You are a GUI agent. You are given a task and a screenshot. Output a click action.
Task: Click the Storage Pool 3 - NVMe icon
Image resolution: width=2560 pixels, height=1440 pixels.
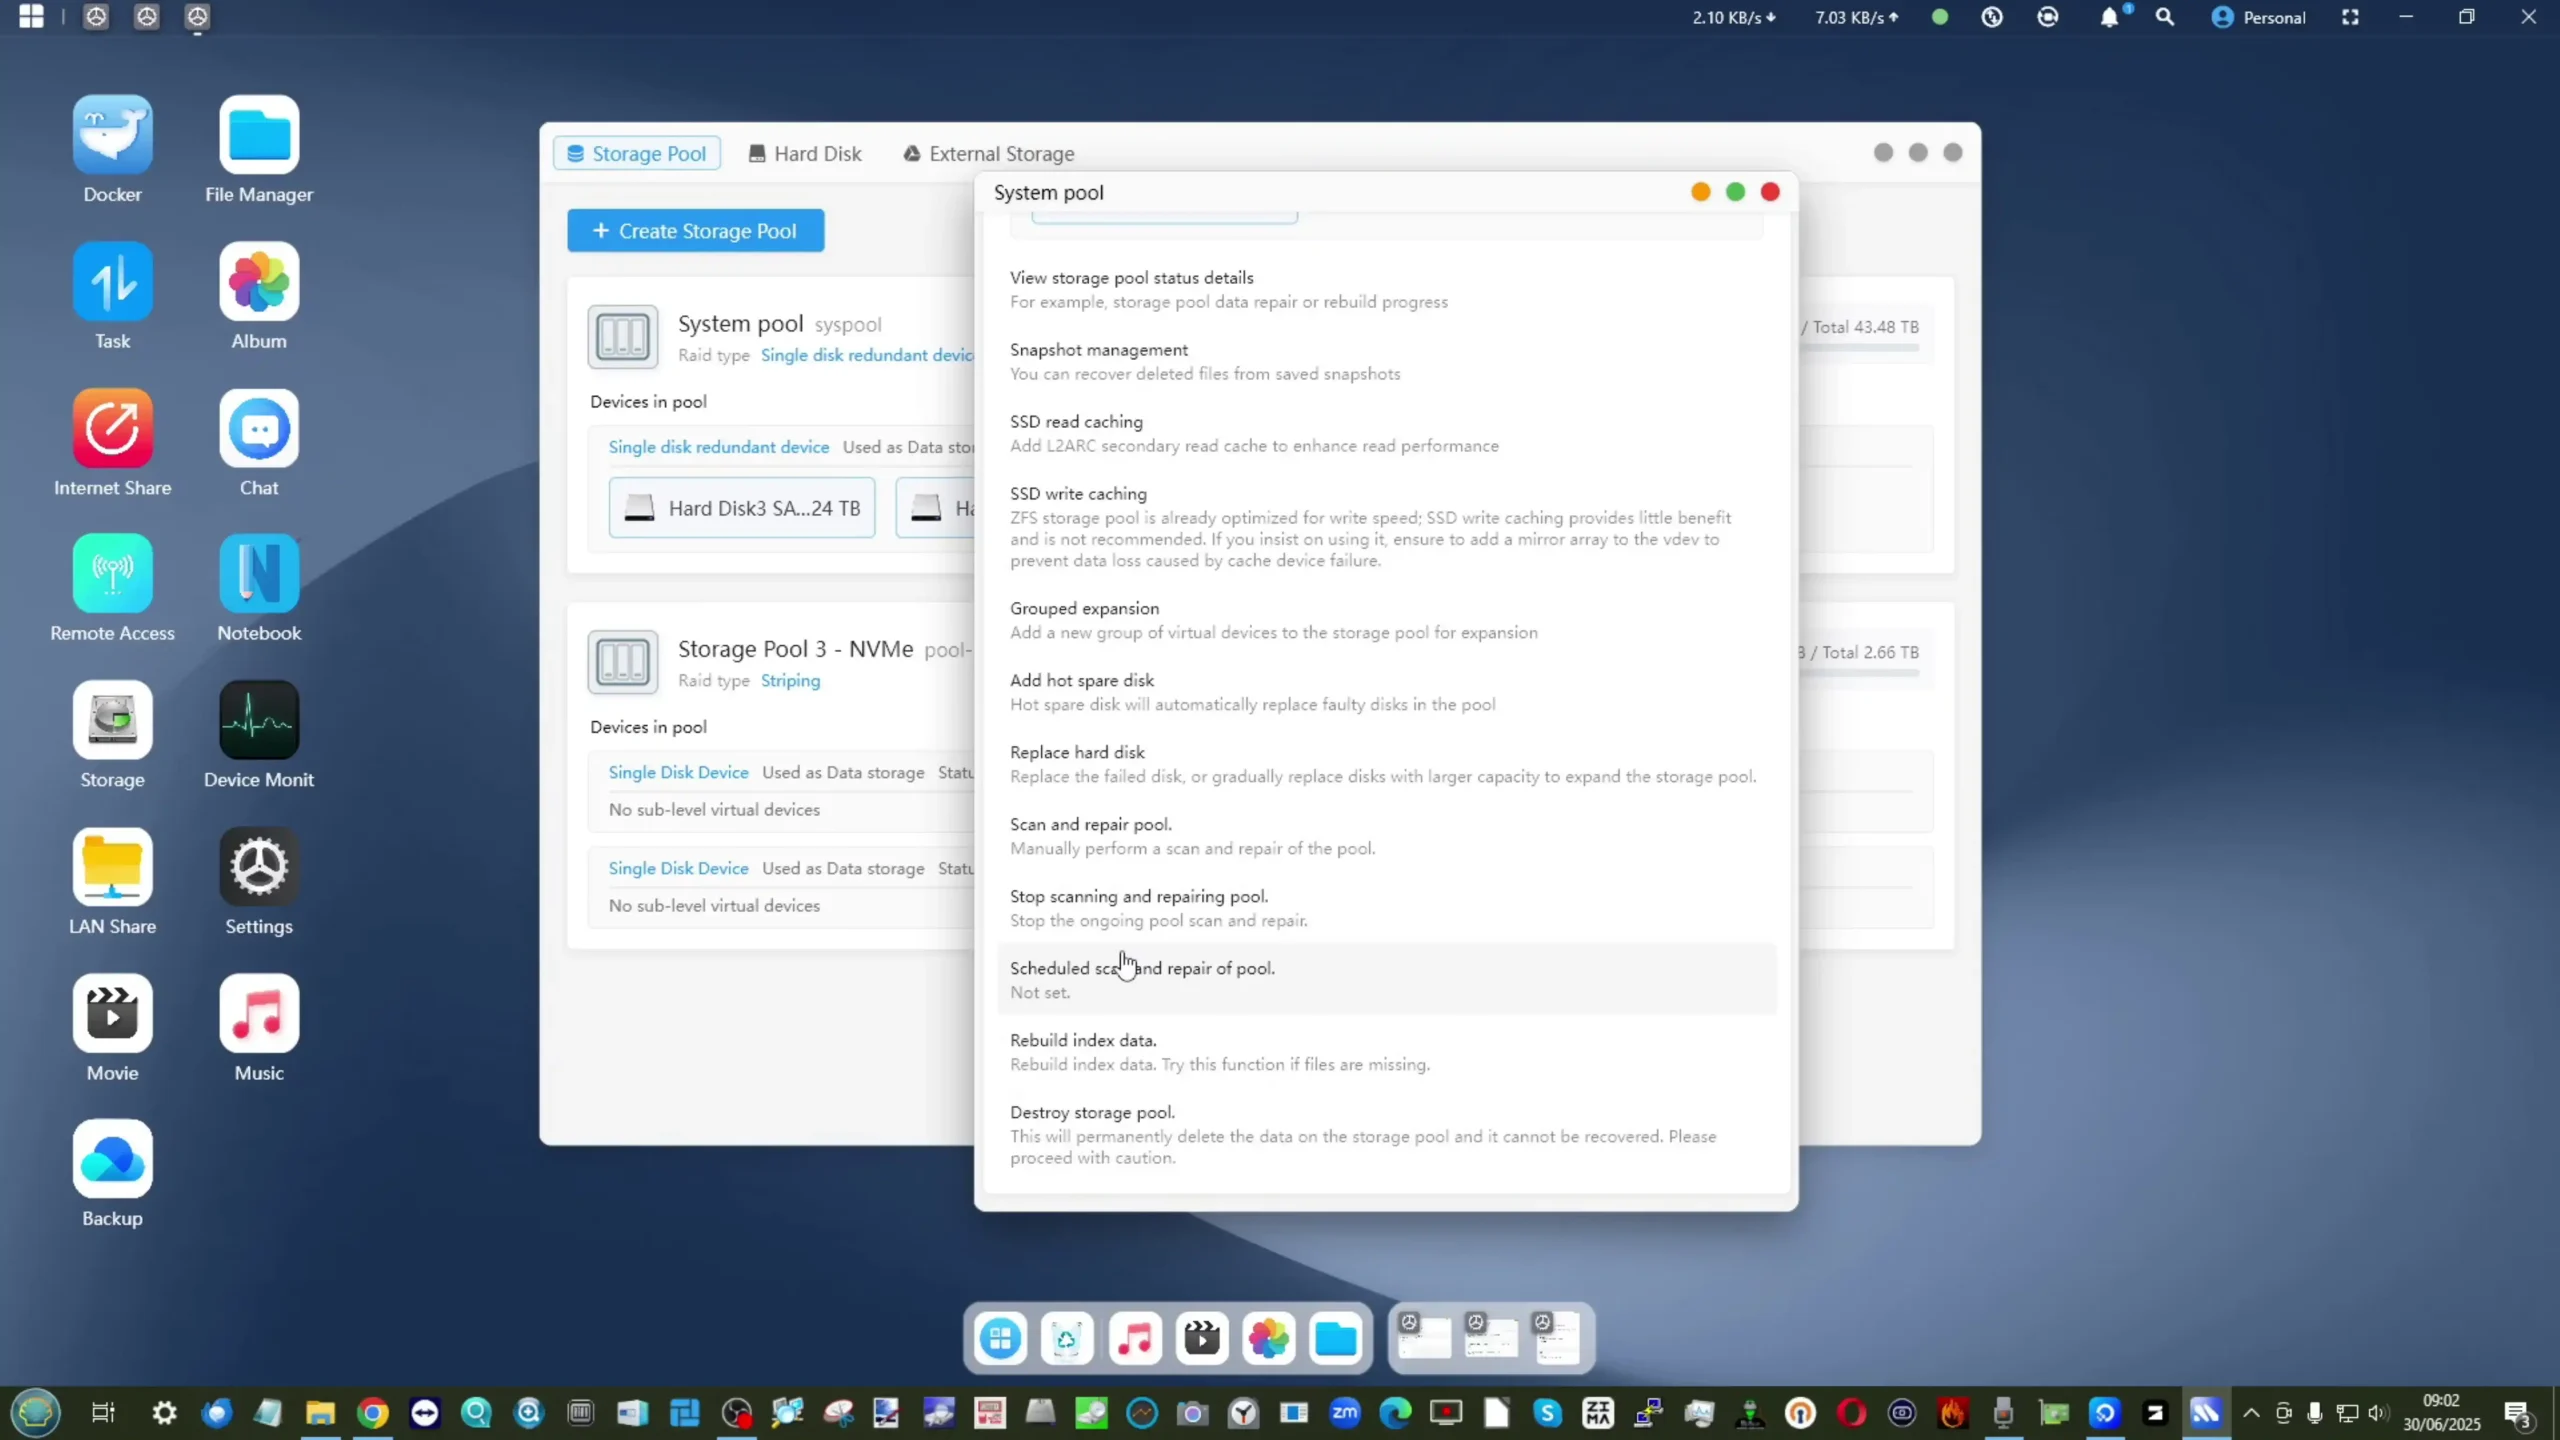coord(623,662)
